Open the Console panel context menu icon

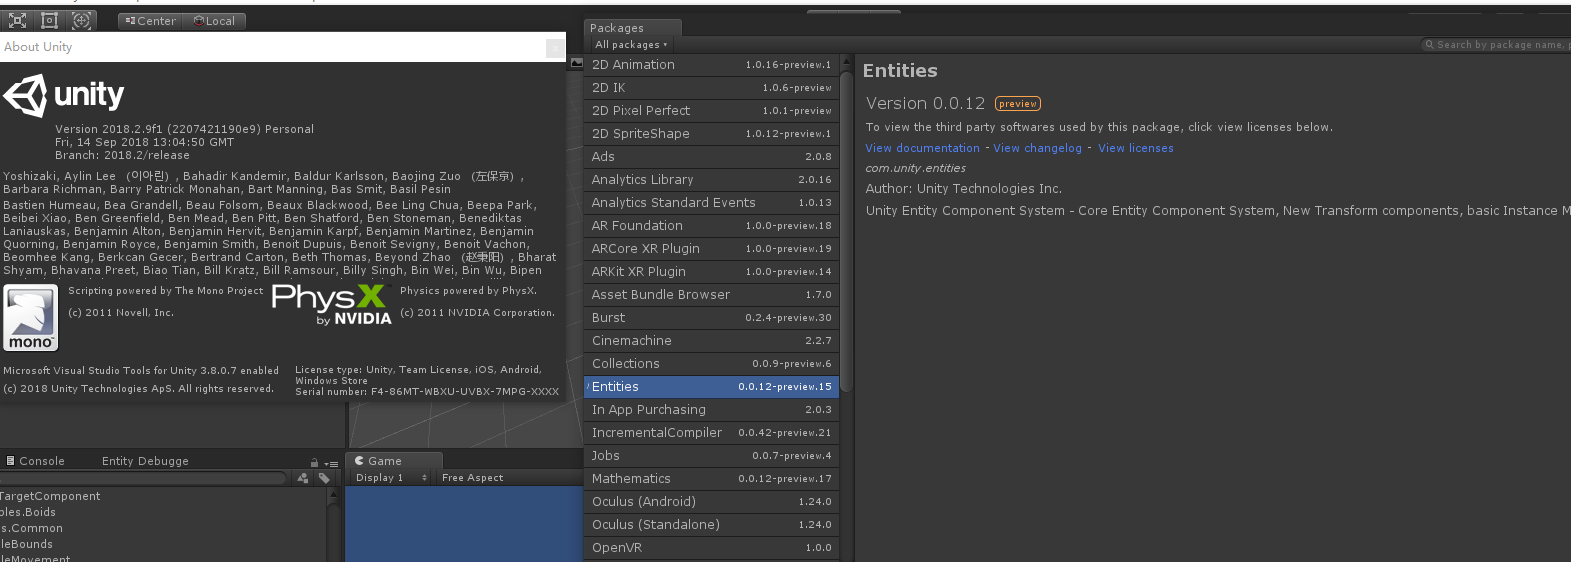[331, 462]
